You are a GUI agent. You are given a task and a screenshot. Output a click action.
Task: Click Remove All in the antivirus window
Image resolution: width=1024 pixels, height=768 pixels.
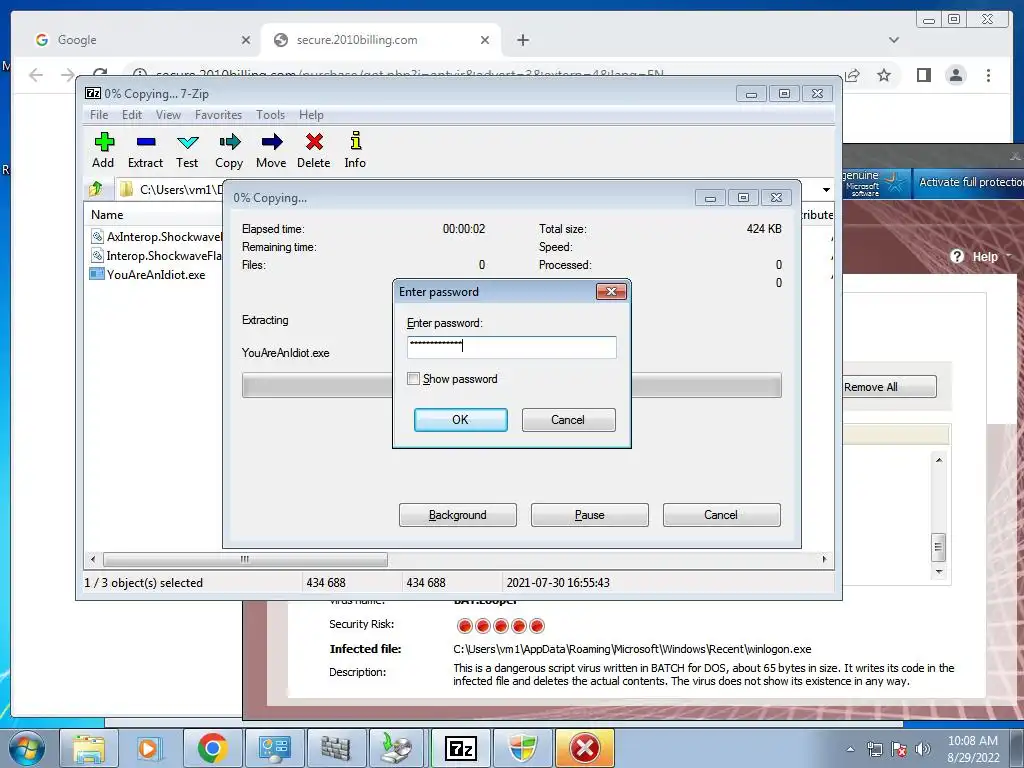pos(889,387)
